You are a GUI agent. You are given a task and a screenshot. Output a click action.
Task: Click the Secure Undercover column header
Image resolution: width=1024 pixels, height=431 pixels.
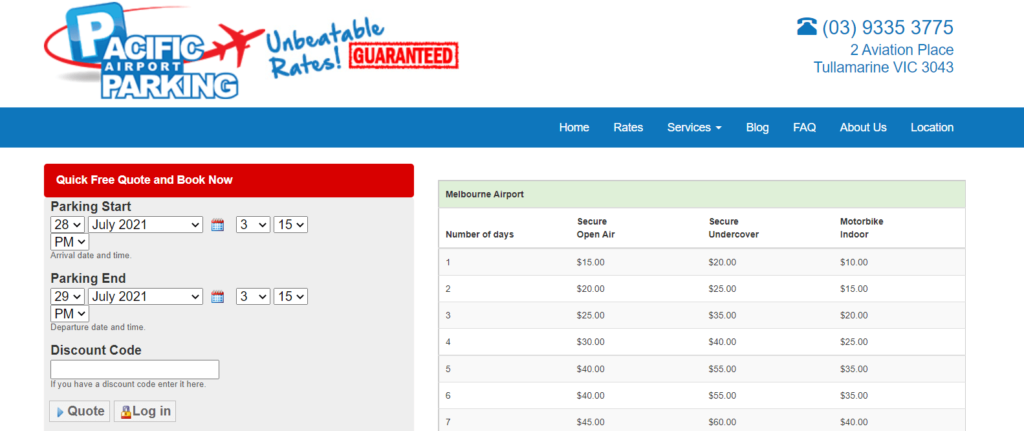(x=733, y=228)
